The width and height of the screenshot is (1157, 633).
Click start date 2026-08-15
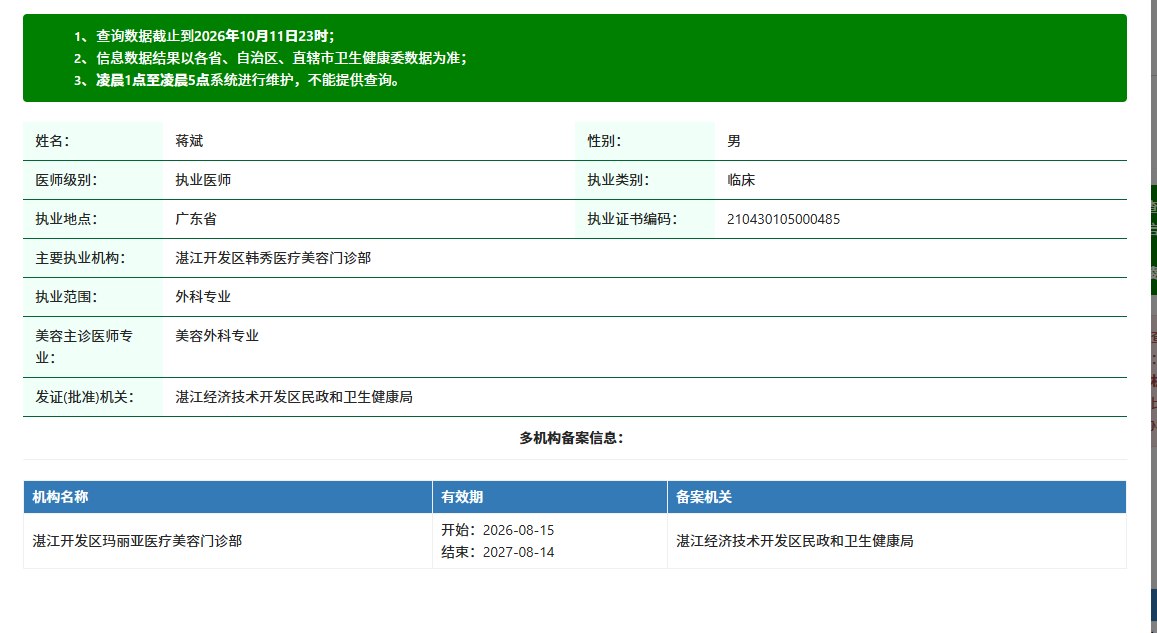518,530
